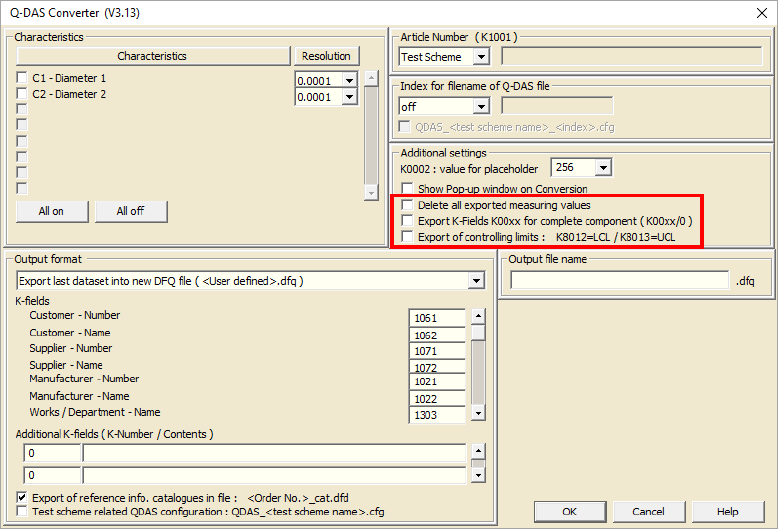Uncheck Export of reference info catalogues
This screenshot has height=529, width=778.
[22, 497]
